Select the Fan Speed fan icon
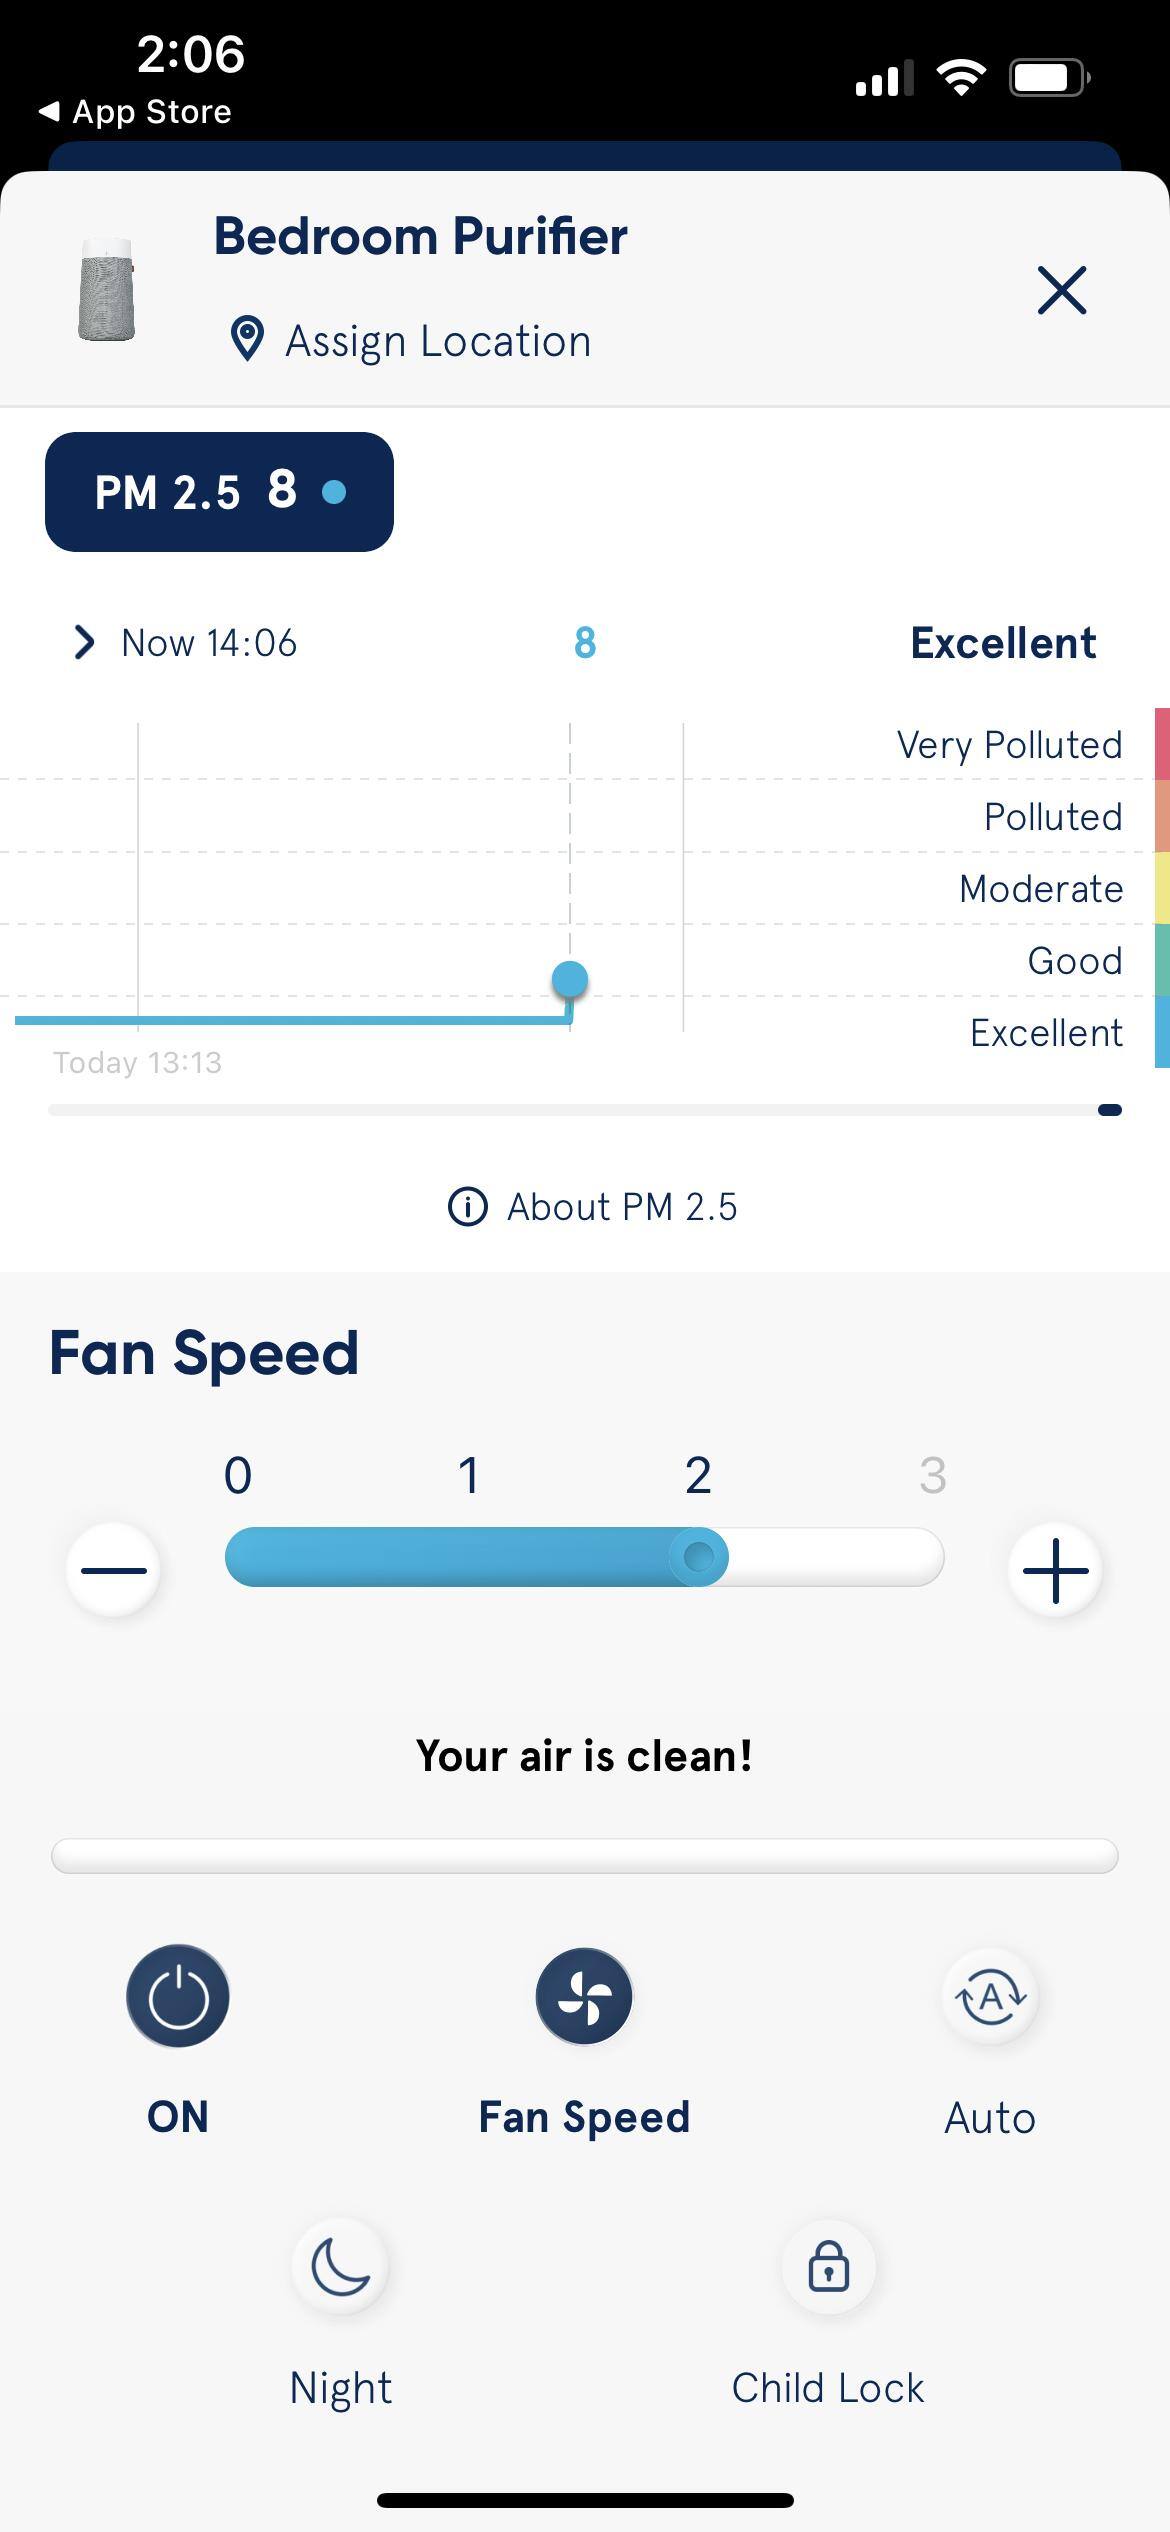The height and width of the screenshot is (2532, 1170). [x=584, y=1996]
